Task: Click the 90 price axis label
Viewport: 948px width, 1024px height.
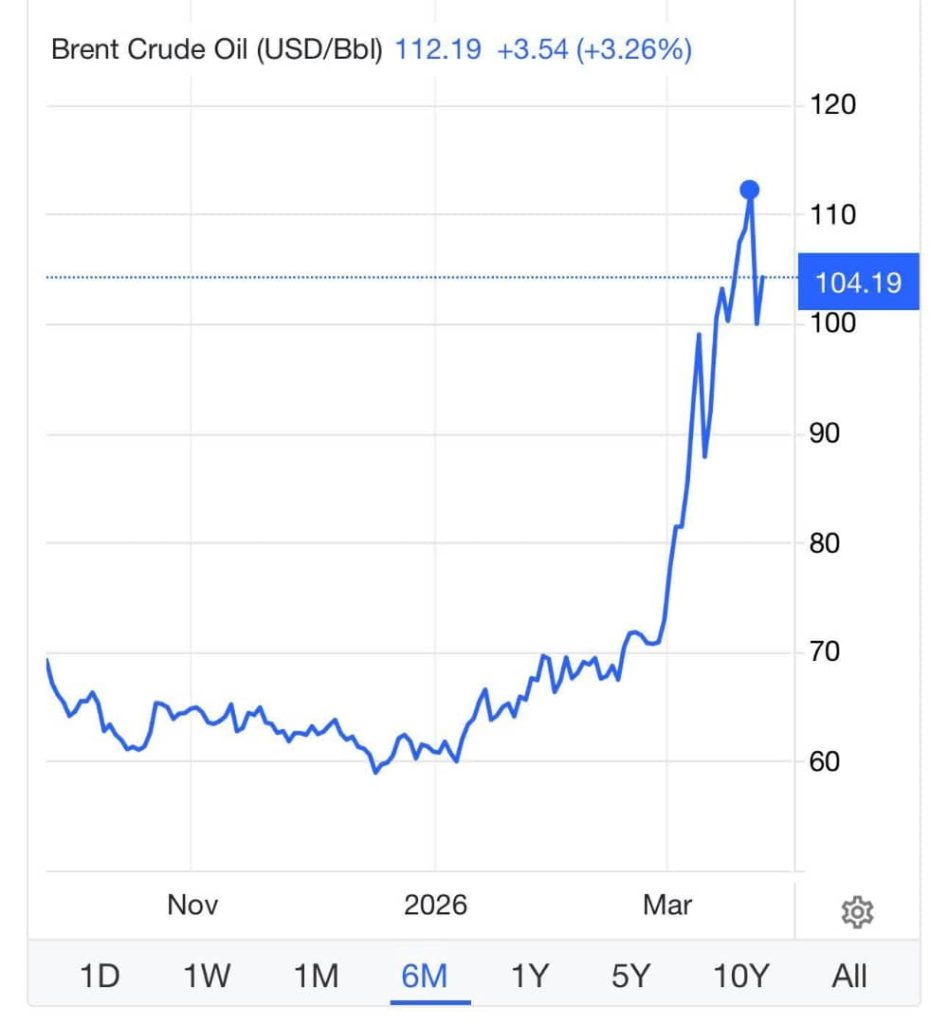Action: pyautogui.click(x=824, y=434)
